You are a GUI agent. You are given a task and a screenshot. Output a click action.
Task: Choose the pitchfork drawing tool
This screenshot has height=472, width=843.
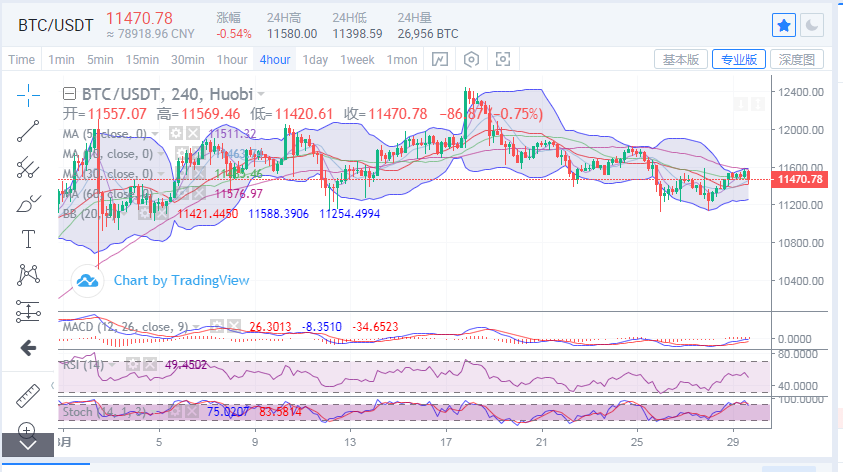28,167
